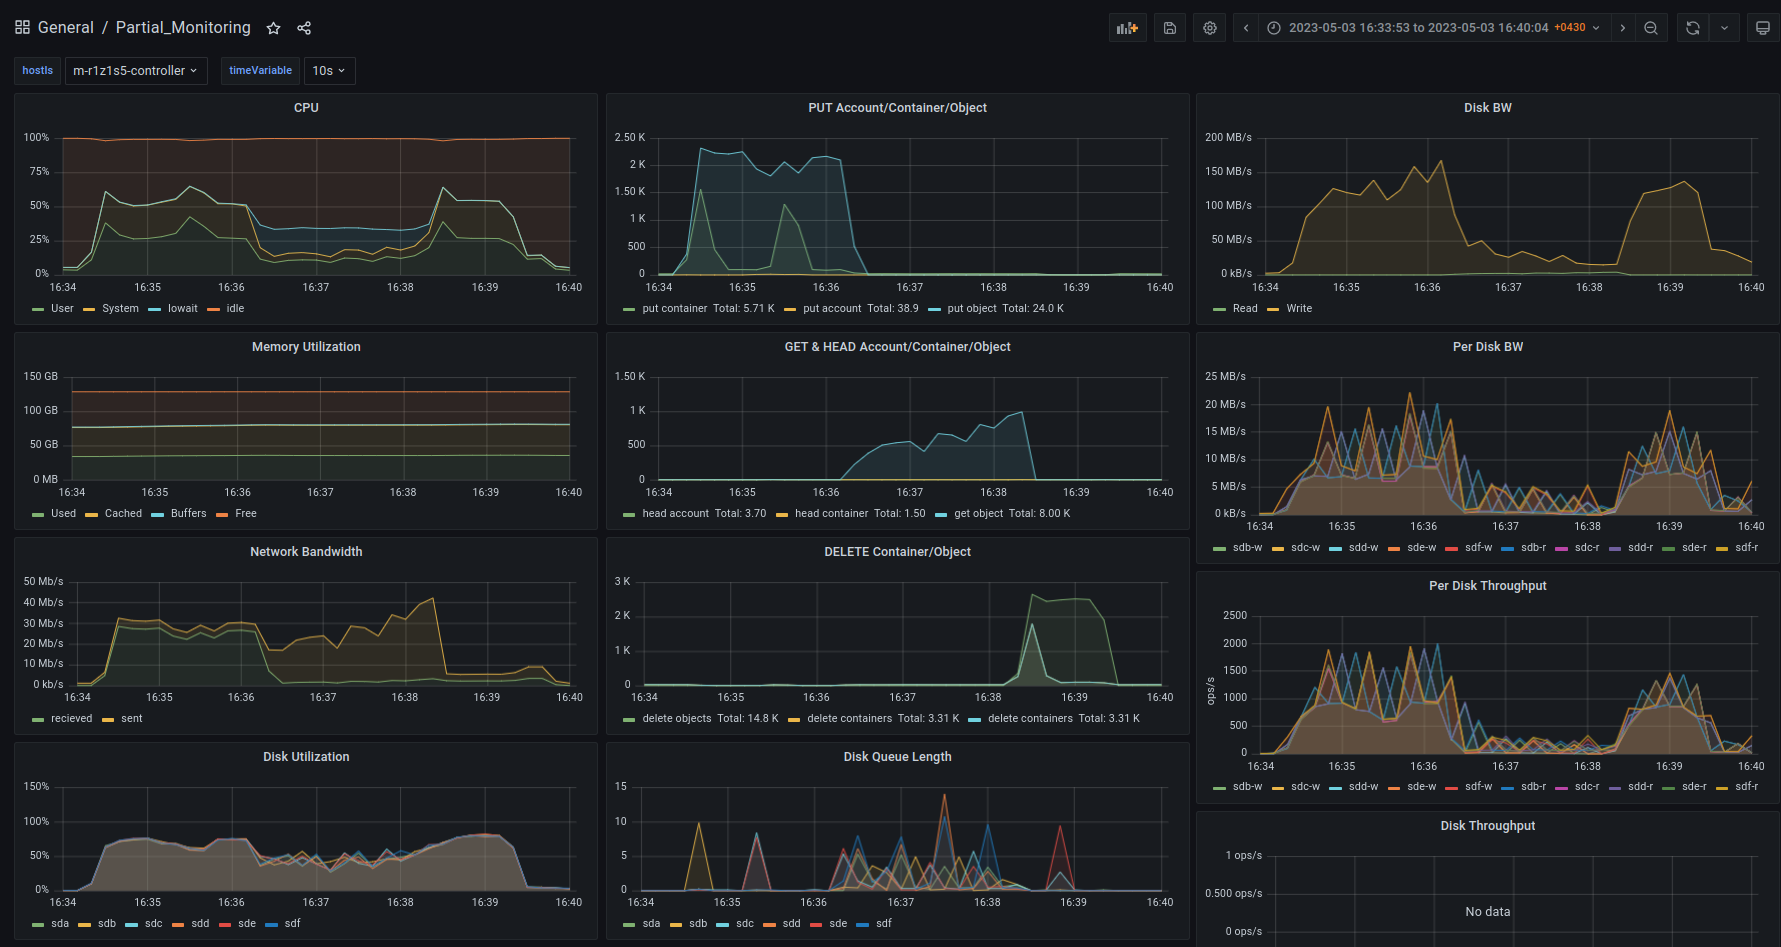Toggle the Cached series in Memory legend
The height and width of the screenshot is (947, 1781).
click(123, 514)
